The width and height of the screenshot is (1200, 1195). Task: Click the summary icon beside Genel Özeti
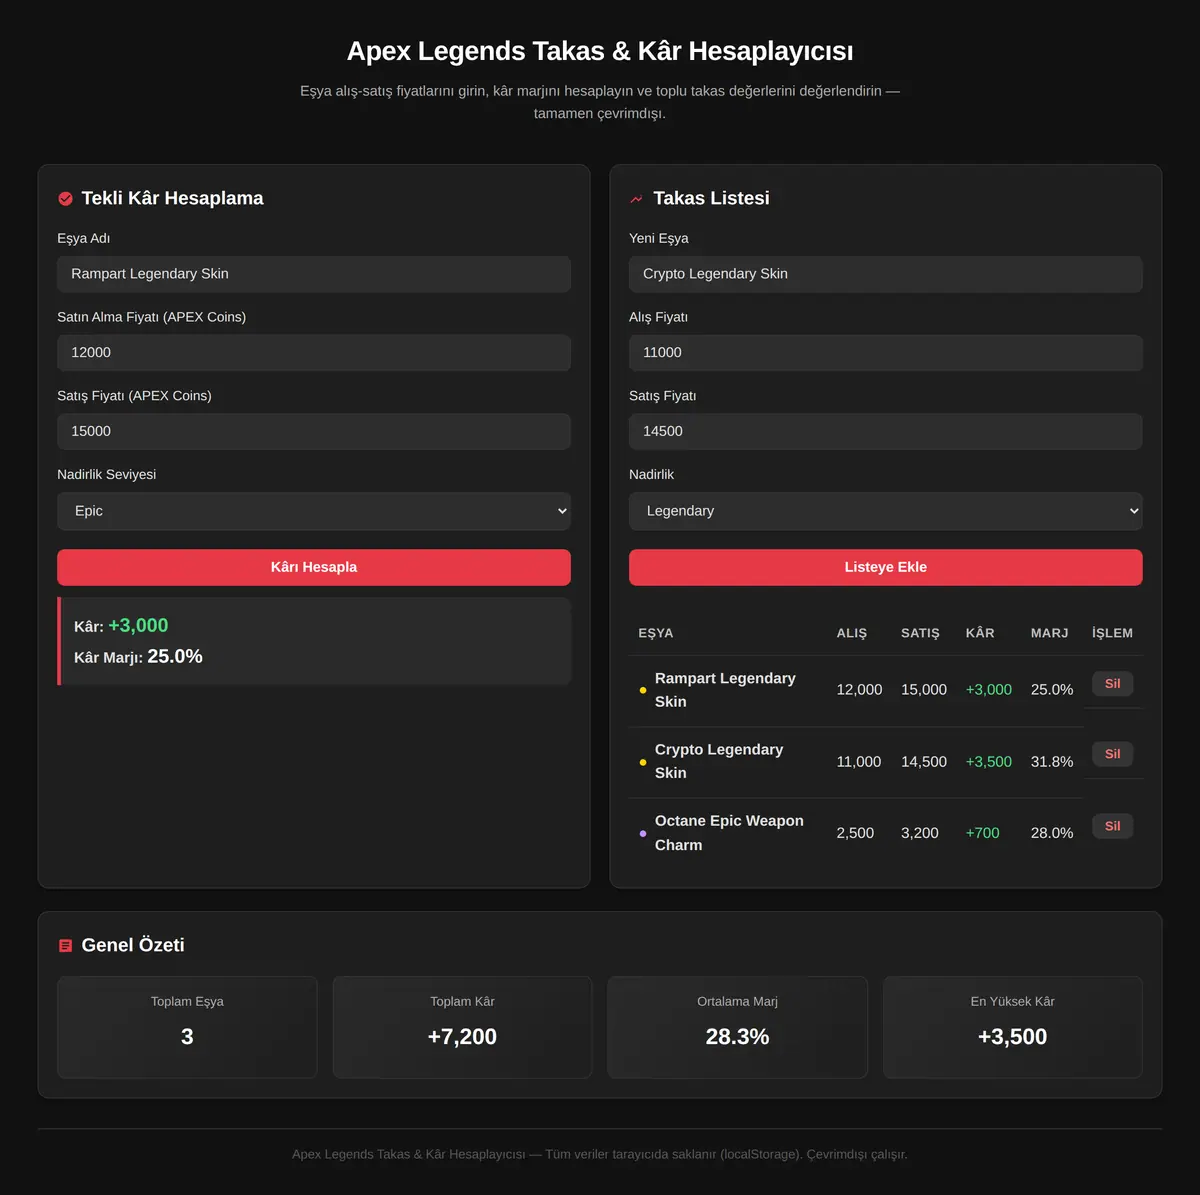click(66, 946)
